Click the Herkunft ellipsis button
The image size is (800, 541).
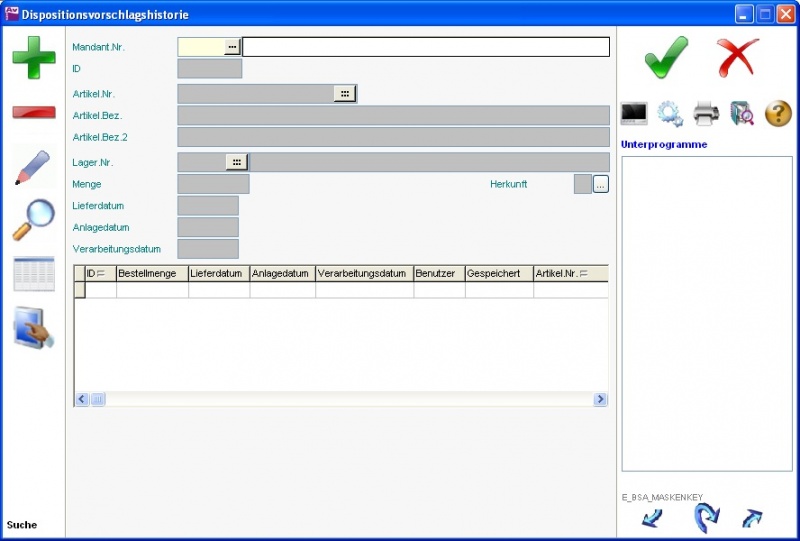coord(601,184)
